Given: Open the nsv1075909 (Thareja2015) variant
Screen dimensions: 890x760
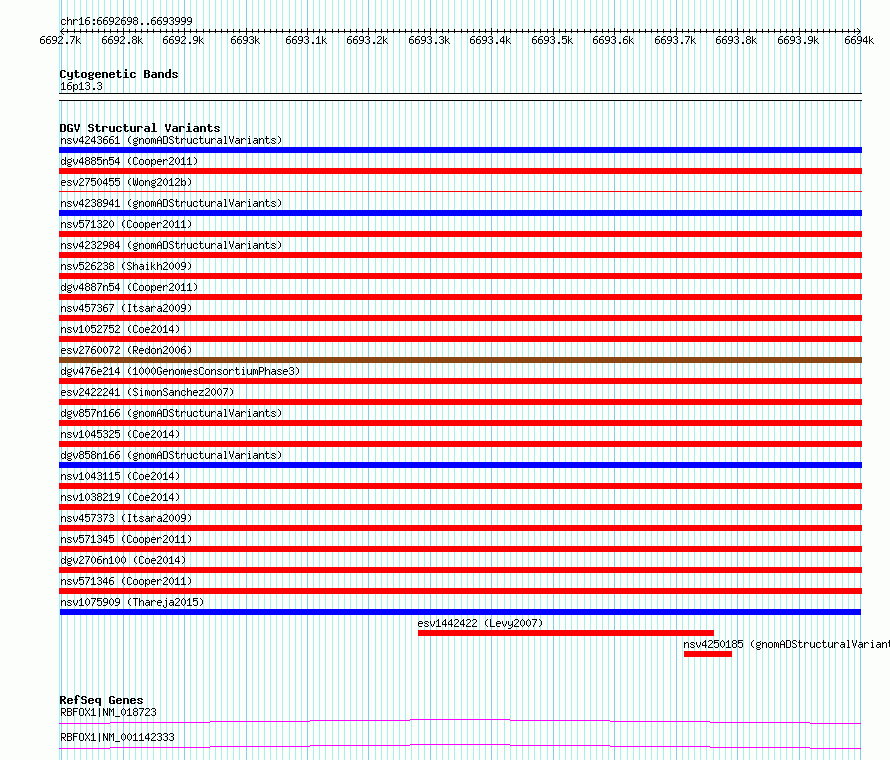Looking at the screenshot, I should point(132,602).
